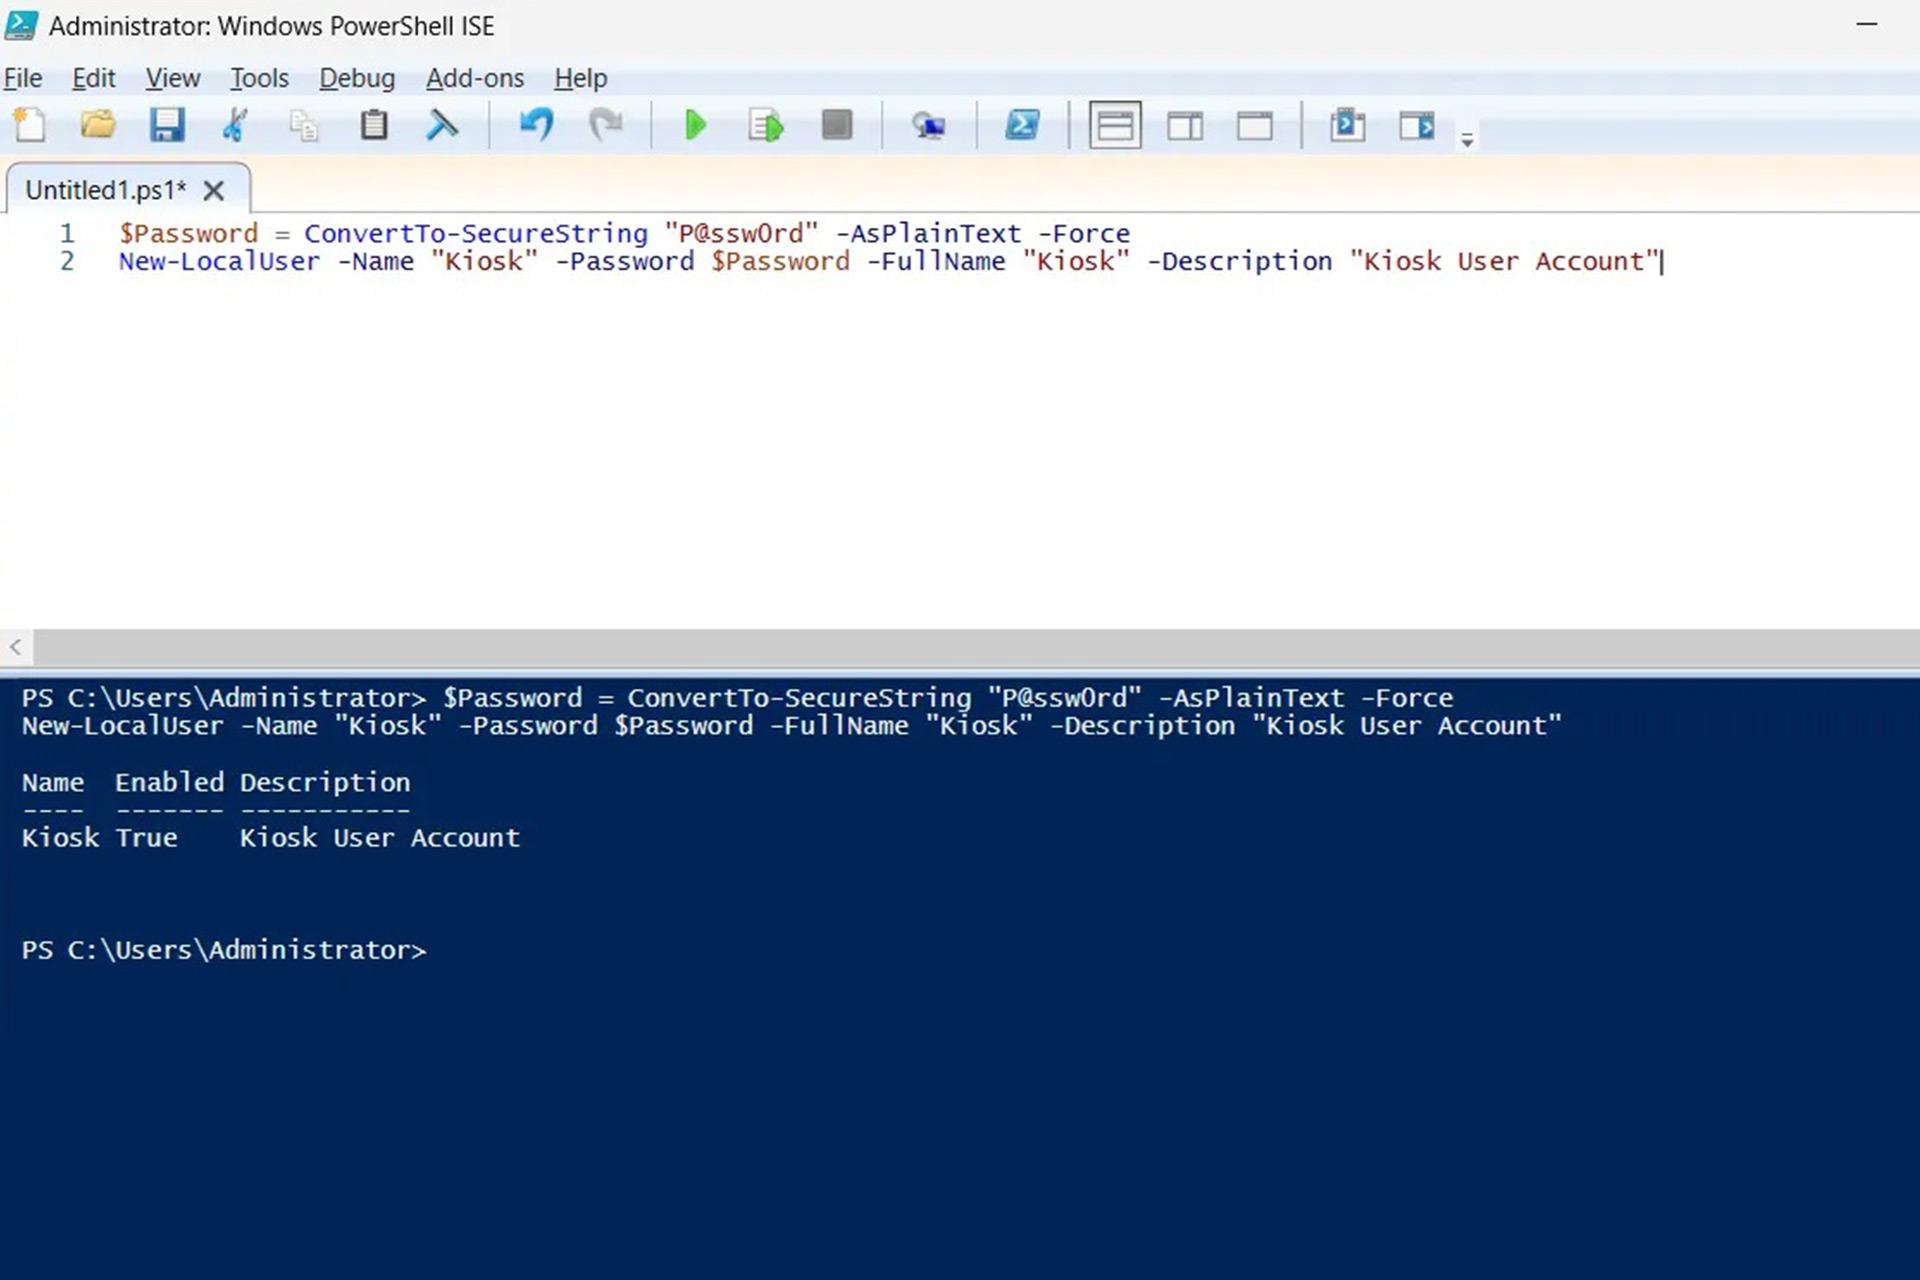
Task: Click ConvertTo-SecureString in the script editor
Action: click(x=476, y=233)
